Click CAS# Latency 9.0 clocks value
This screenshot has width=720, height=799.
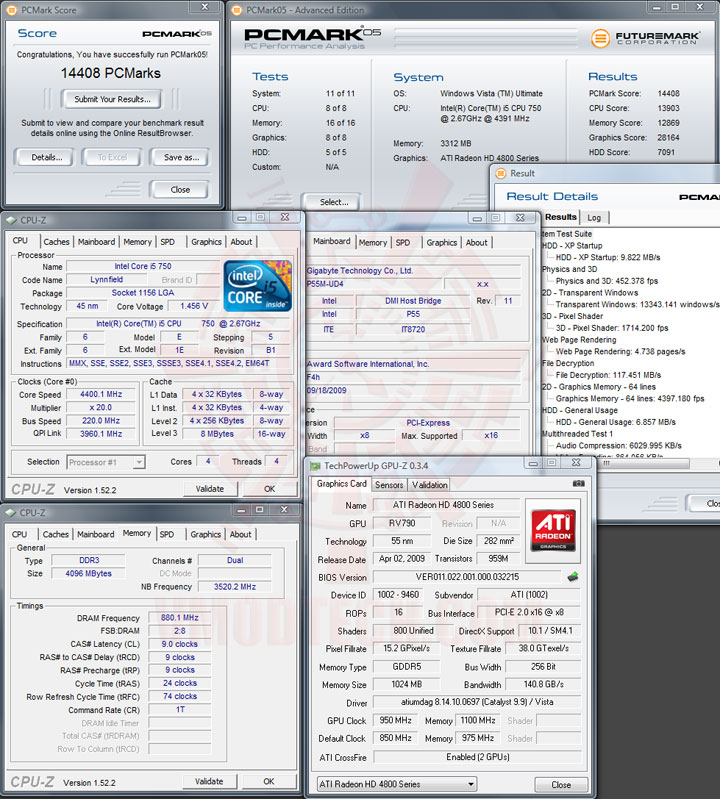click(179, 644)
